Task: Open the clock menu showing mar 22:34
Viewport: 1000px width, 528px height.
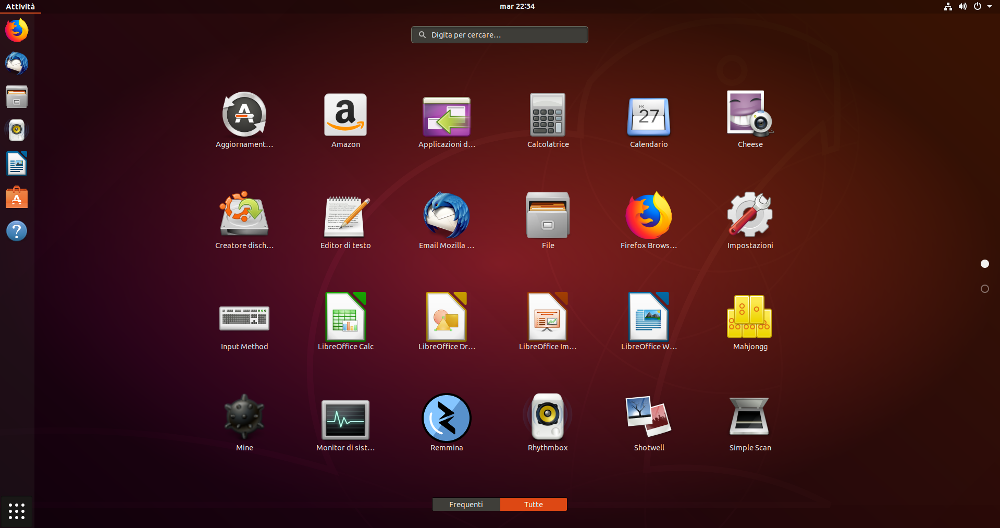Action: tap(517, 6)
